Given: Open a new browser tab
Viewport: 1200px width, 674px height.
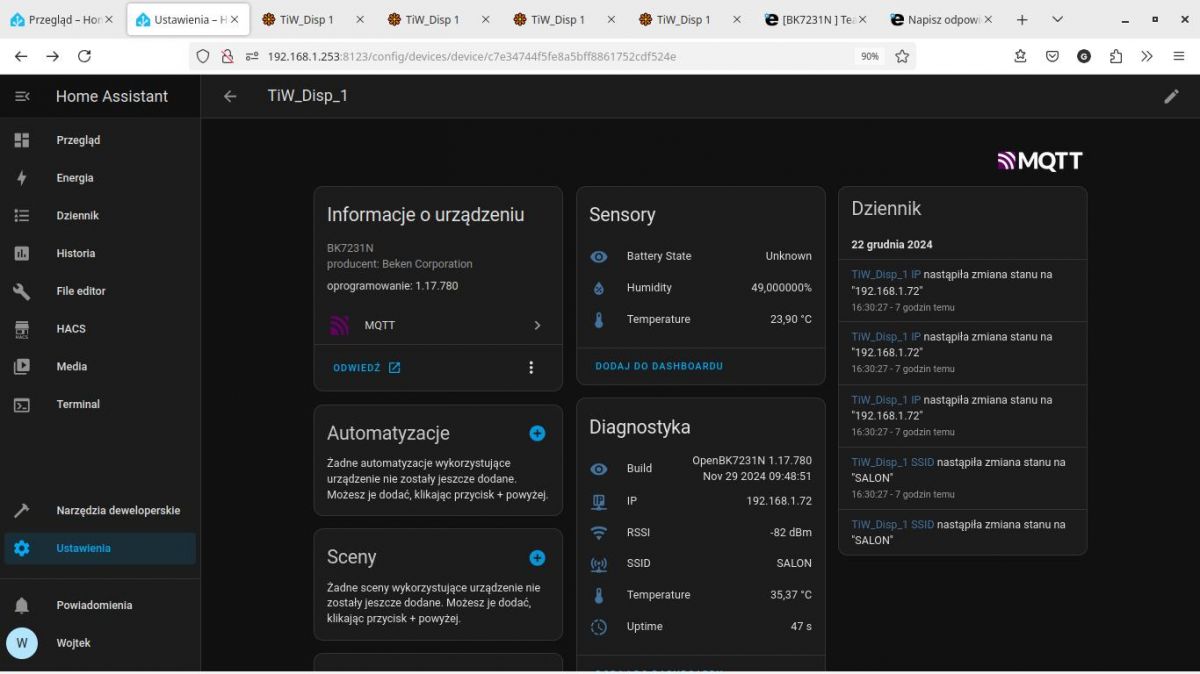Looking at the screenshot, I should pyautogui.click(x=1022, y=20).
